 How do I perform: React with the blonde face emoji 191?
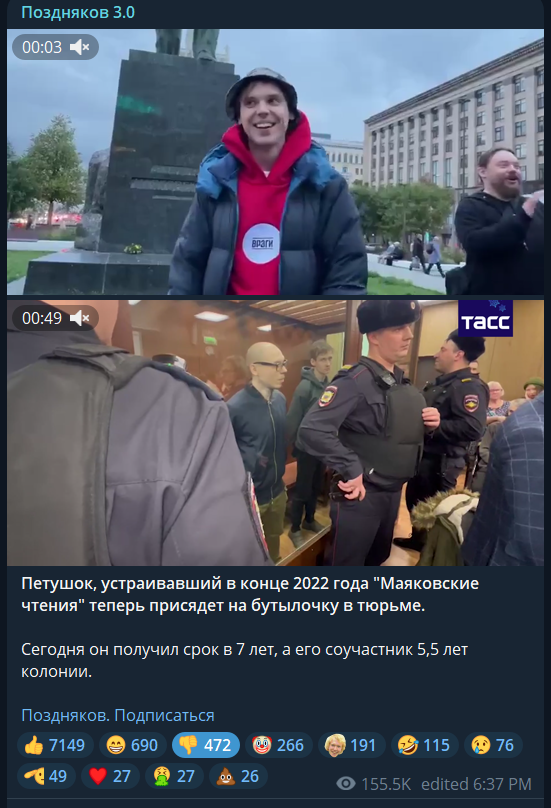pos(352,745)
